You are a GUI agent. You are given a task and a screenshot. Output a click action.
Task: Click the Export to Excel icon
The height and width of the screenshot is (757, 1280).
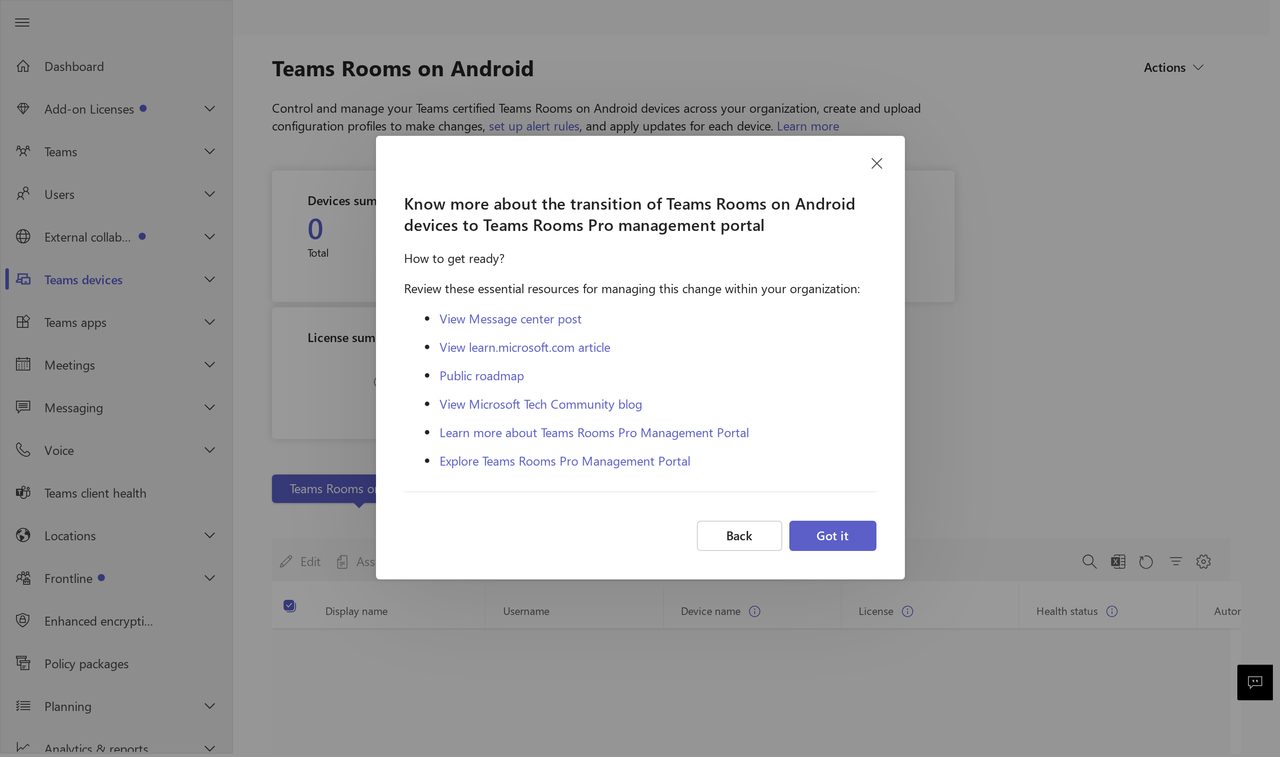(x=1118, y=562)
